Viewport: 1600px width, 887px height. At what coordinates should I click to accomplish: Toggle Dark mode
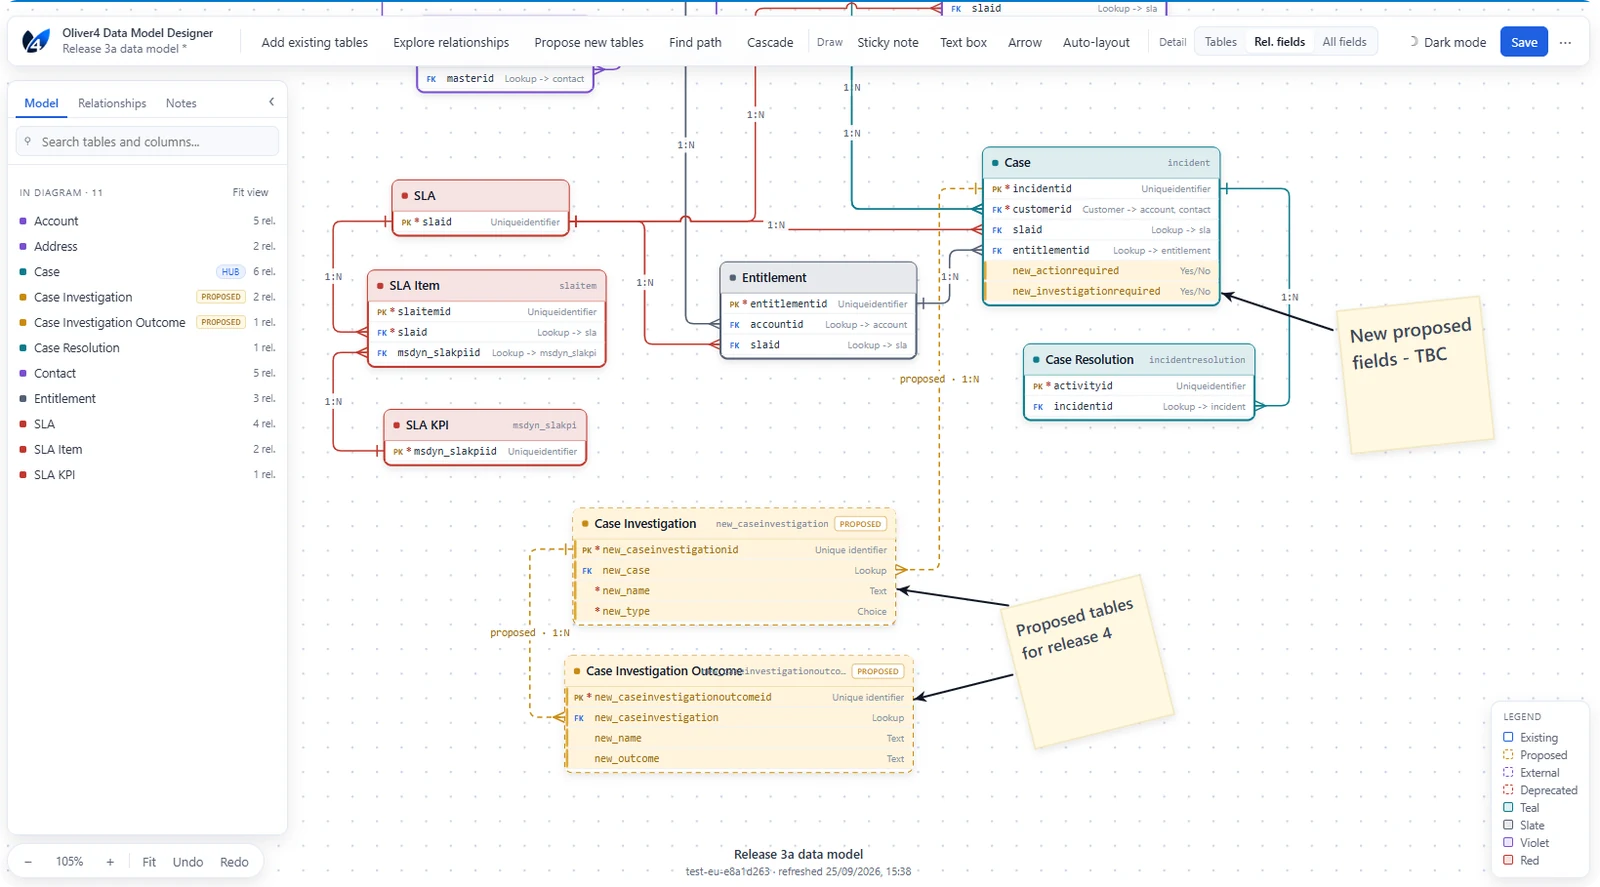pyautogui.click(x=1447, y=42)
